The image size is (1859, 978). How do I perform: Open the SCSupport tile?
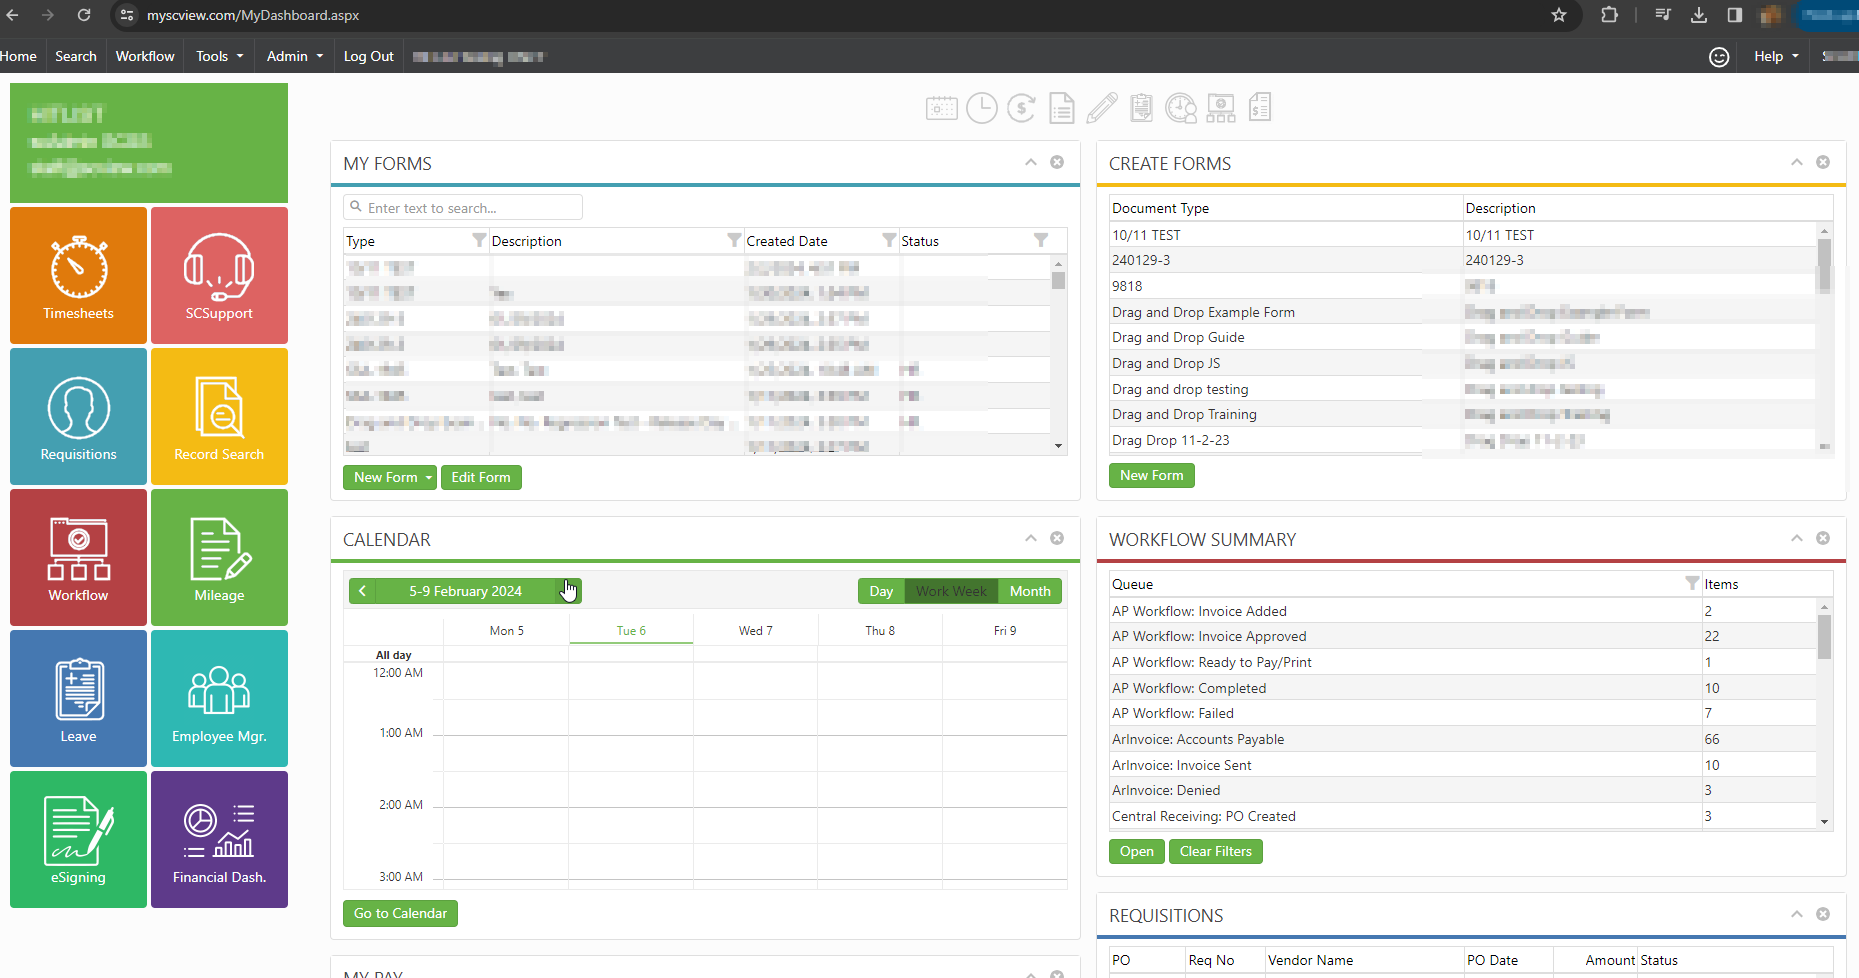[x=219, y=275]
